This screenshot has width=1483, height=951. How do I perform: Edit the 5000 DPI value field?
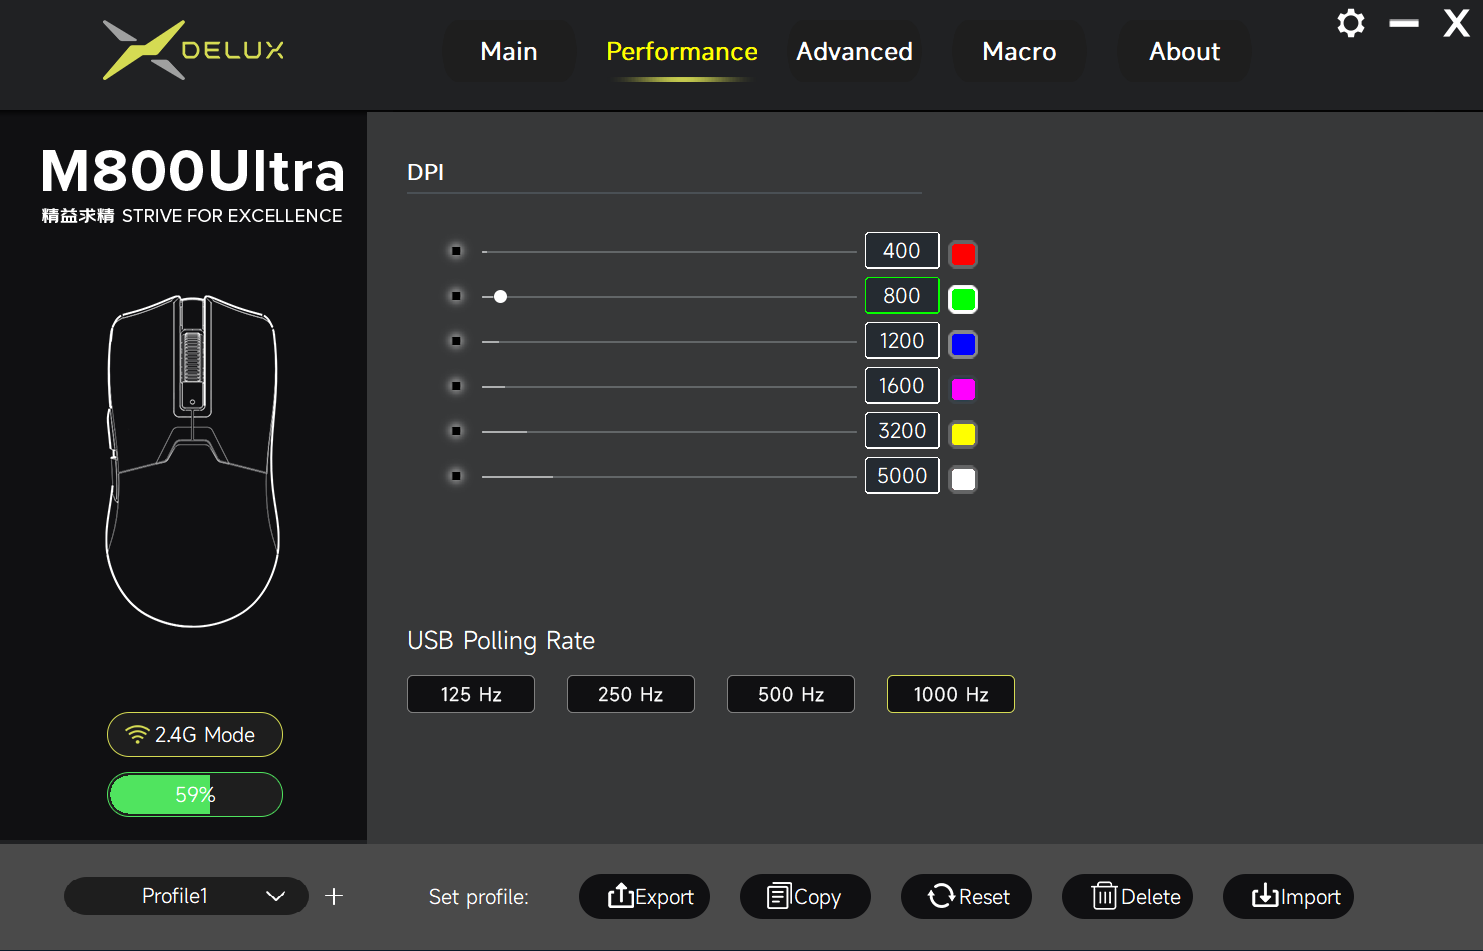pos(902,476)
